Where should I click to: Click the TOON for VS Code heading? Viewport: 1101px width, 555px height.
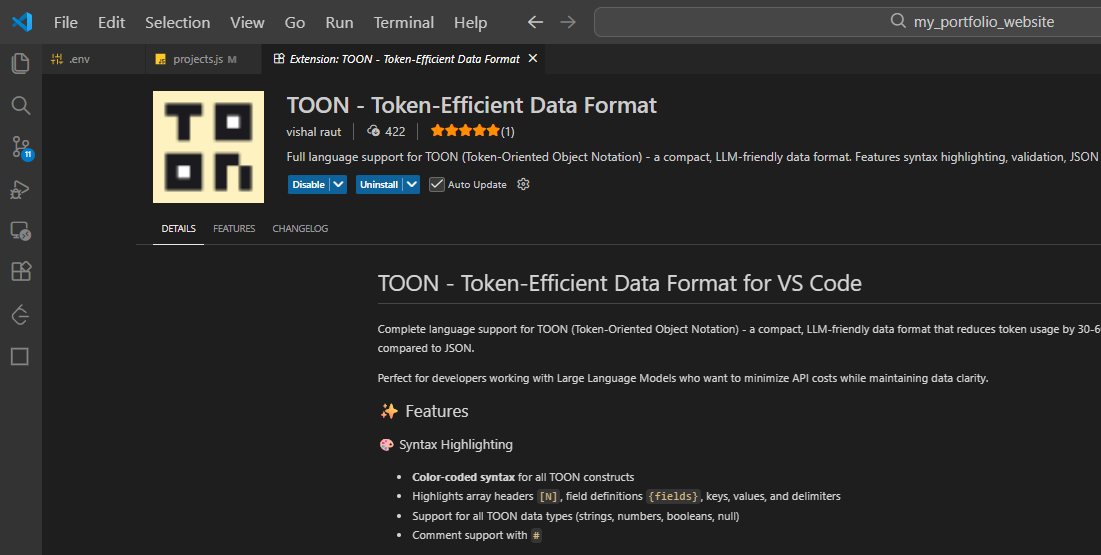coord(619,283)
